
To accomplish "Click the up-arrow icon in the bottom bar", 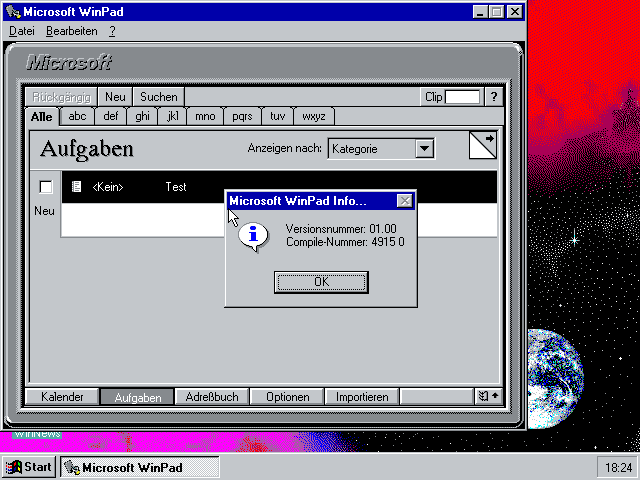I will point(495,396).
